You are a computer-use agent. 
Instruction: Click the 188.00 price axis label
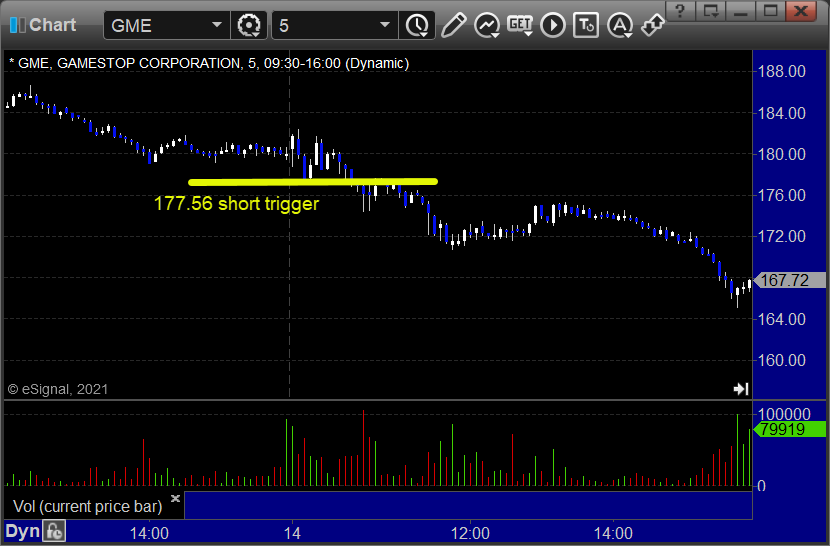point(782,71)
